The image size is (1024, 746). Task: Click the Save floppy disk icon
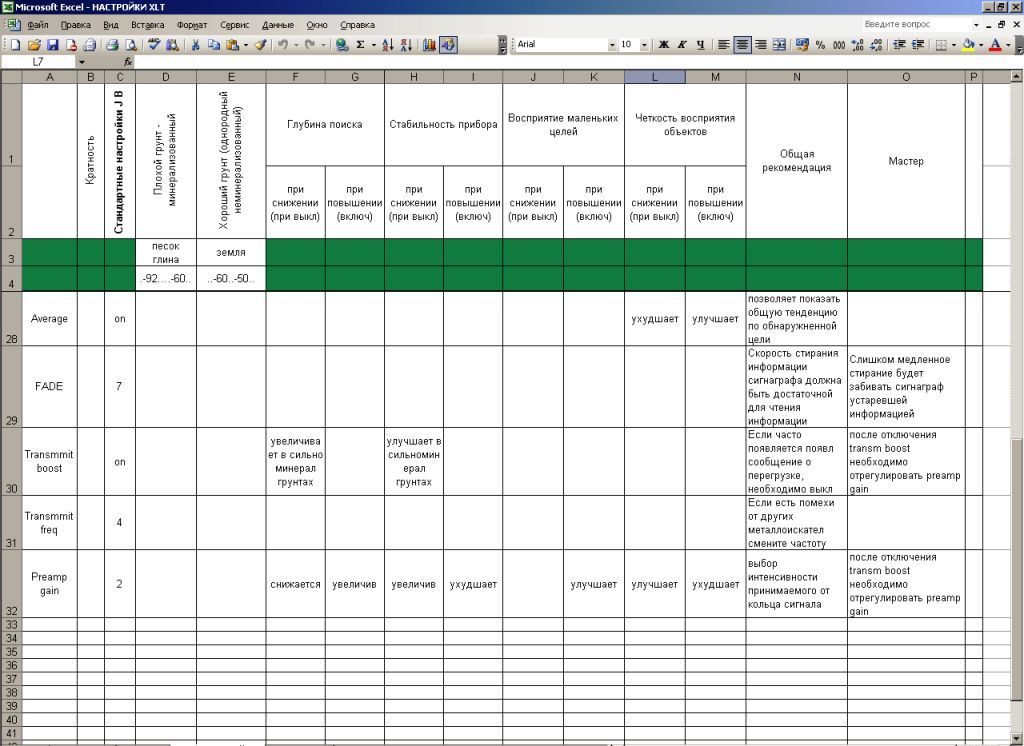54,45
